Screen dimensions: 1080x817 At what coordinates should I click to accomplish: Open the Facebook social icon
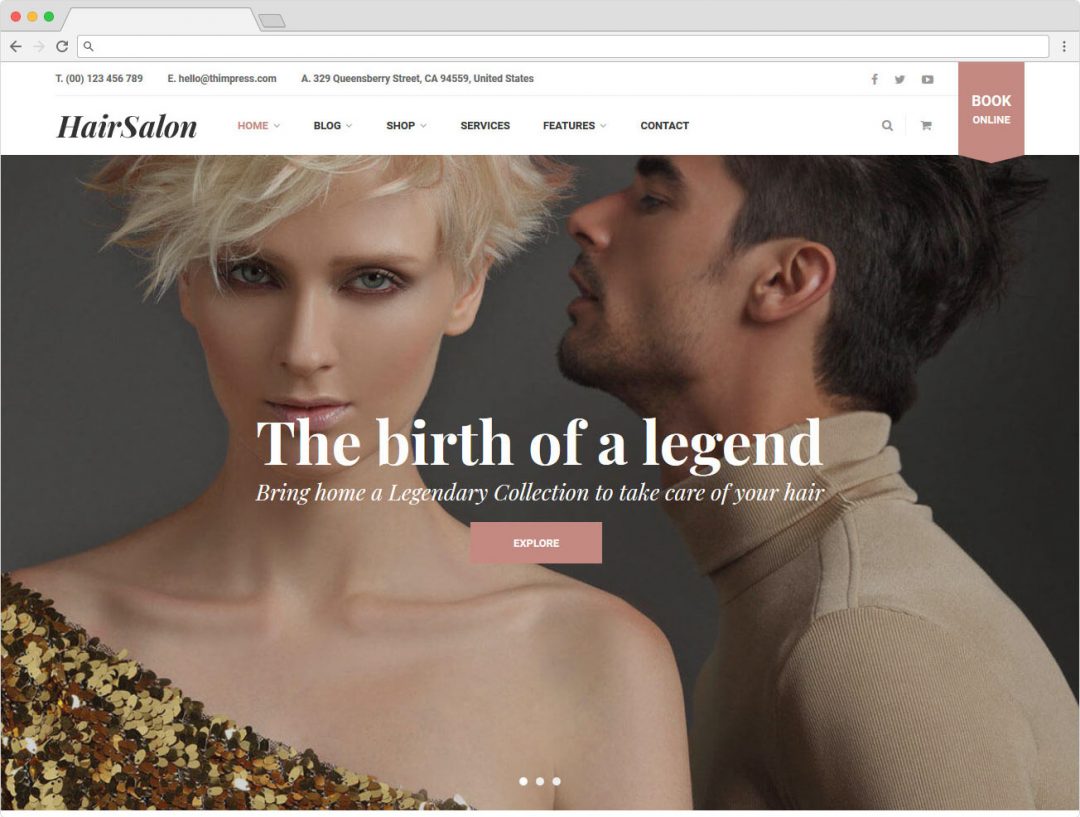click(874, 79)
